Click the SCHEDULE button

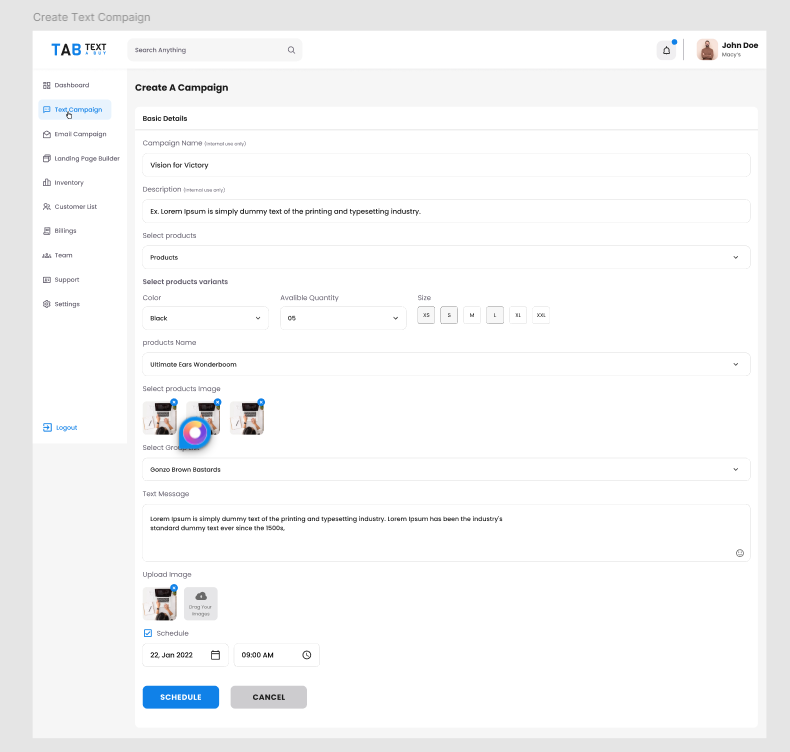point(180,697)
